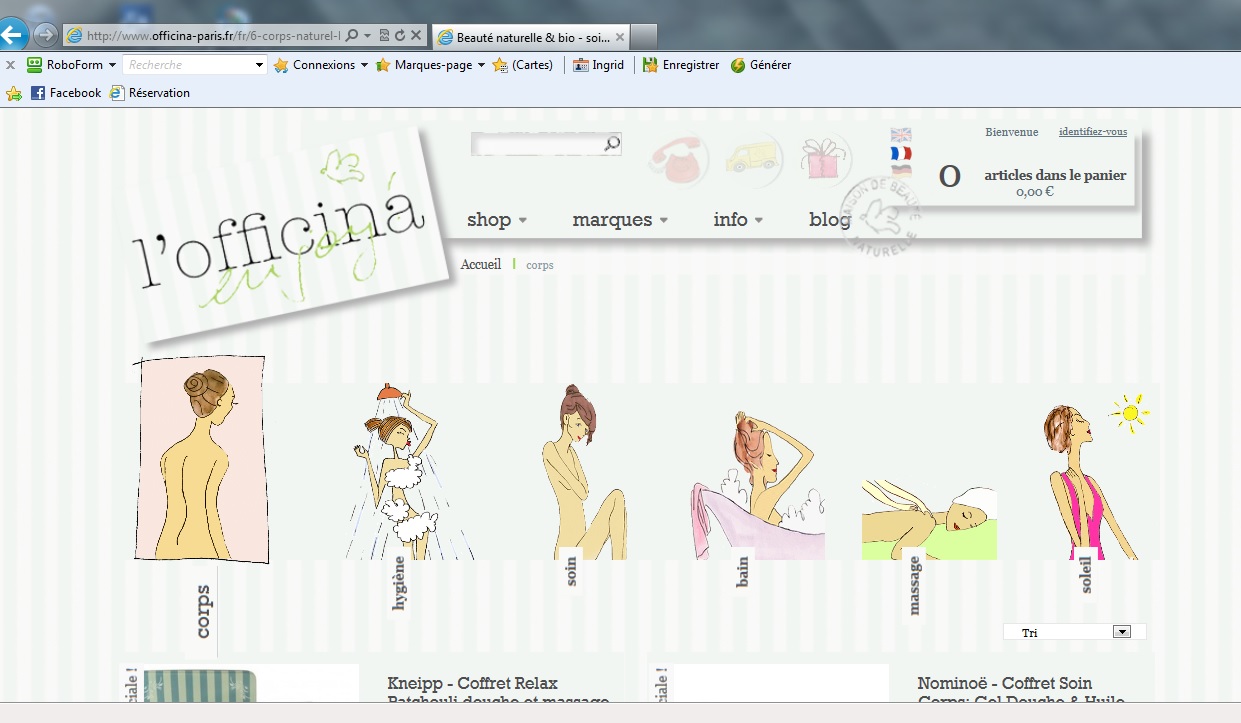Click the browser back arrow button
Image resolution: width=1241 pixels, height=723 pixels.
13,35
